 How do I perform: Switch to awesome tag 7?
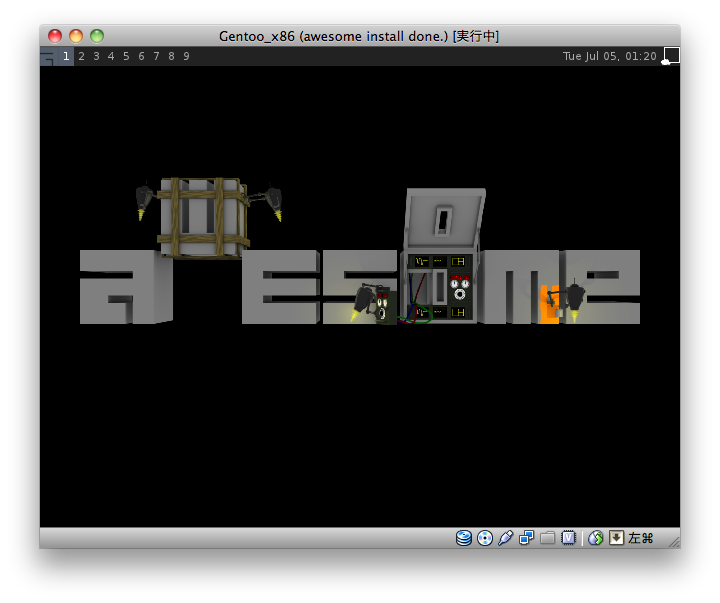[157, 56]
